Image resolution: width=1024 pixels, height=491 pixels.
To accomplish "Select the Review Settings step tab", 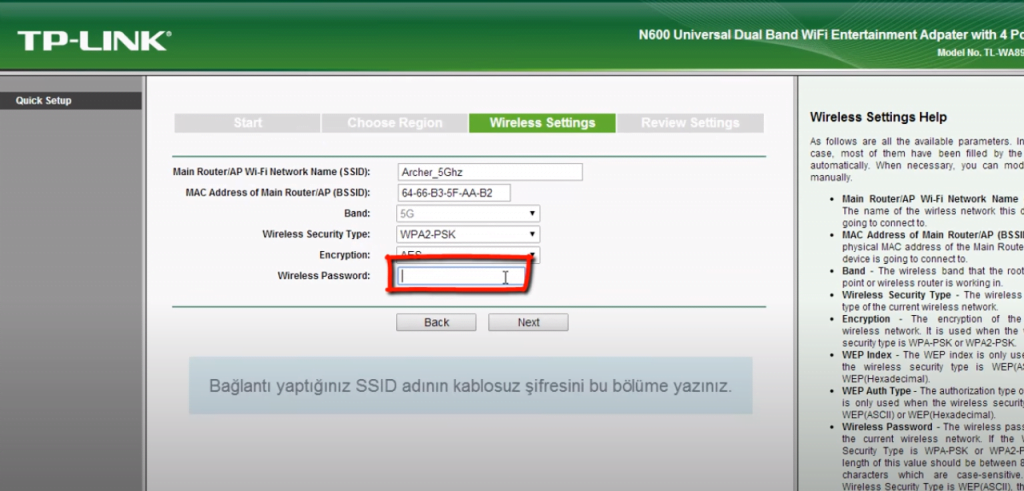I will pos(690,123).
